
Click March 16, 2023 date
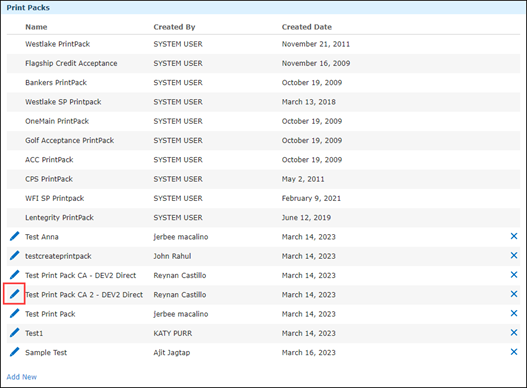[x=309, y=353]
